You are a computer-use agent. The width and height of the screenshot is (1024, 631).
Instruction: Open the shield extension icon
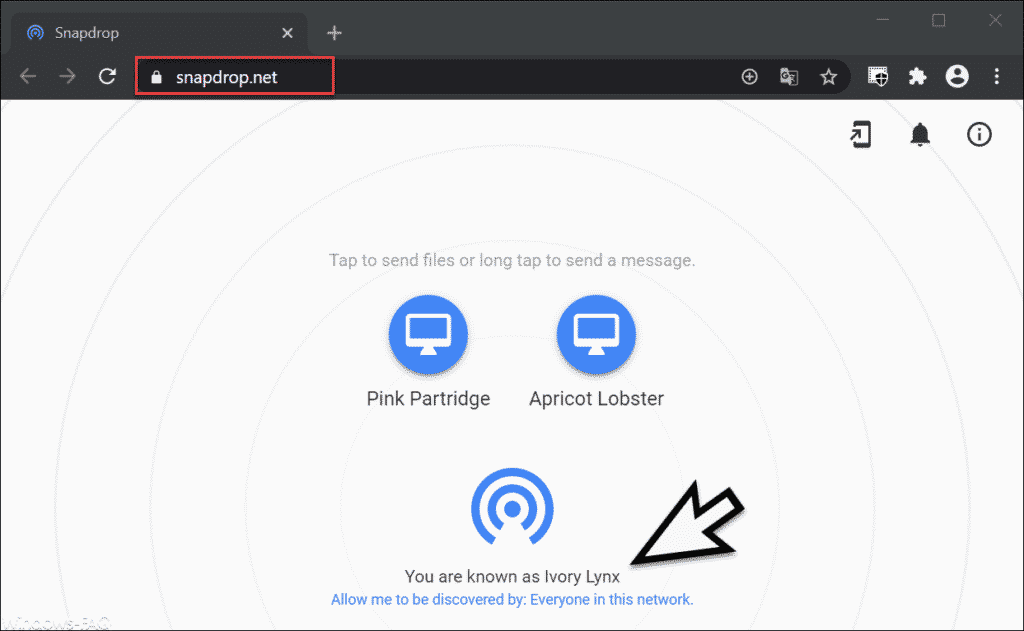click(878, 76)
